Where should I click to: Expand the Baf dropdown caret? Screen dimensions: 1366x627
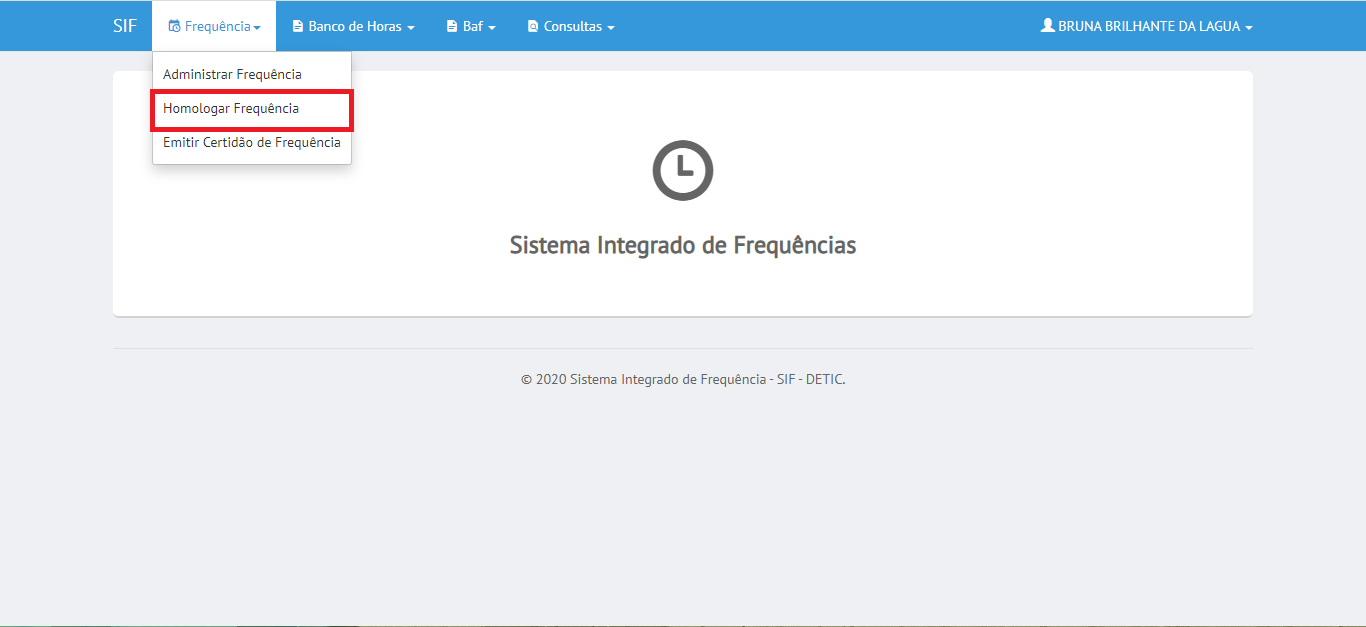pos(492,28)
